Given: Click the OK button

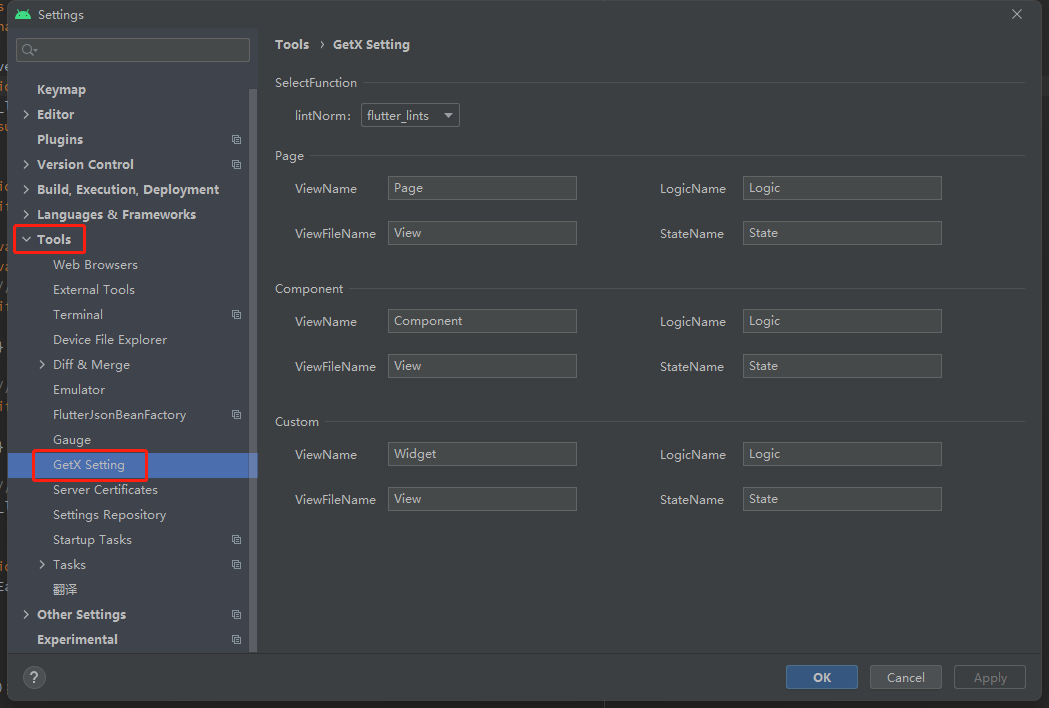Looking at the screenshot, I should (822, 677).
